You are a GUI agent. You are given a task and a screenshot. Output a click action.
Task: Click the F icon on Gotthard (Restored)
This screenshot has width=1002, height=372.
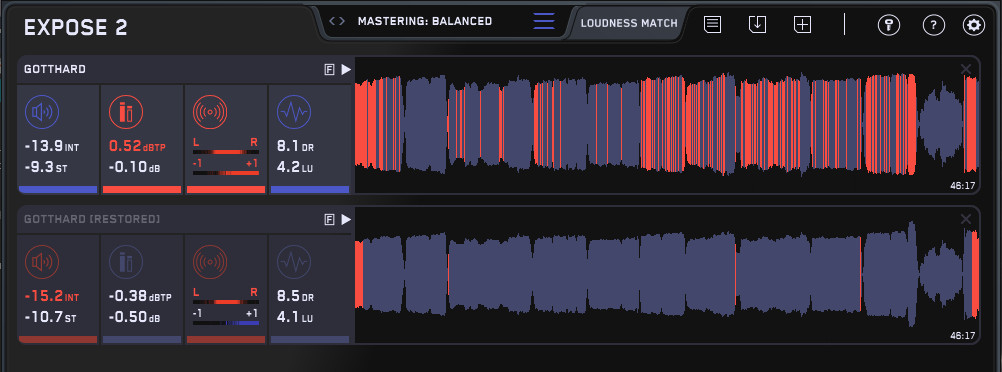click(330, 220)
